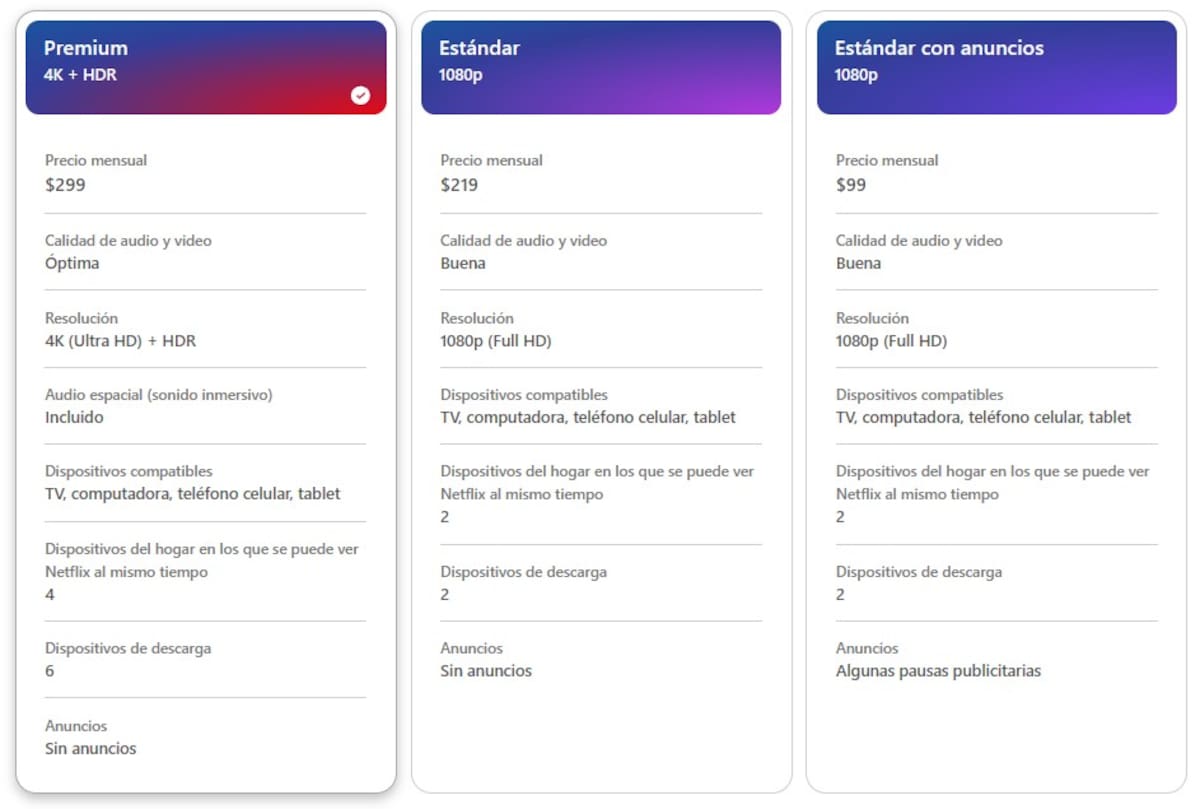
Task: Click 'Incluido' under spatial audio
Action: pyautogui.click(x=74, y=417)
